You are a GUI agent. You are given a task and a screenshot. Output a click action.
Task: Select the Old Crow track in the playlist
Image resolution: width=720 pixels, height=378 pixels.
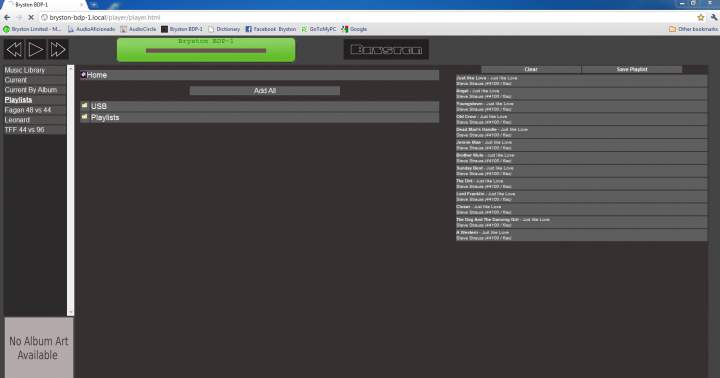[x=581, y=119]
